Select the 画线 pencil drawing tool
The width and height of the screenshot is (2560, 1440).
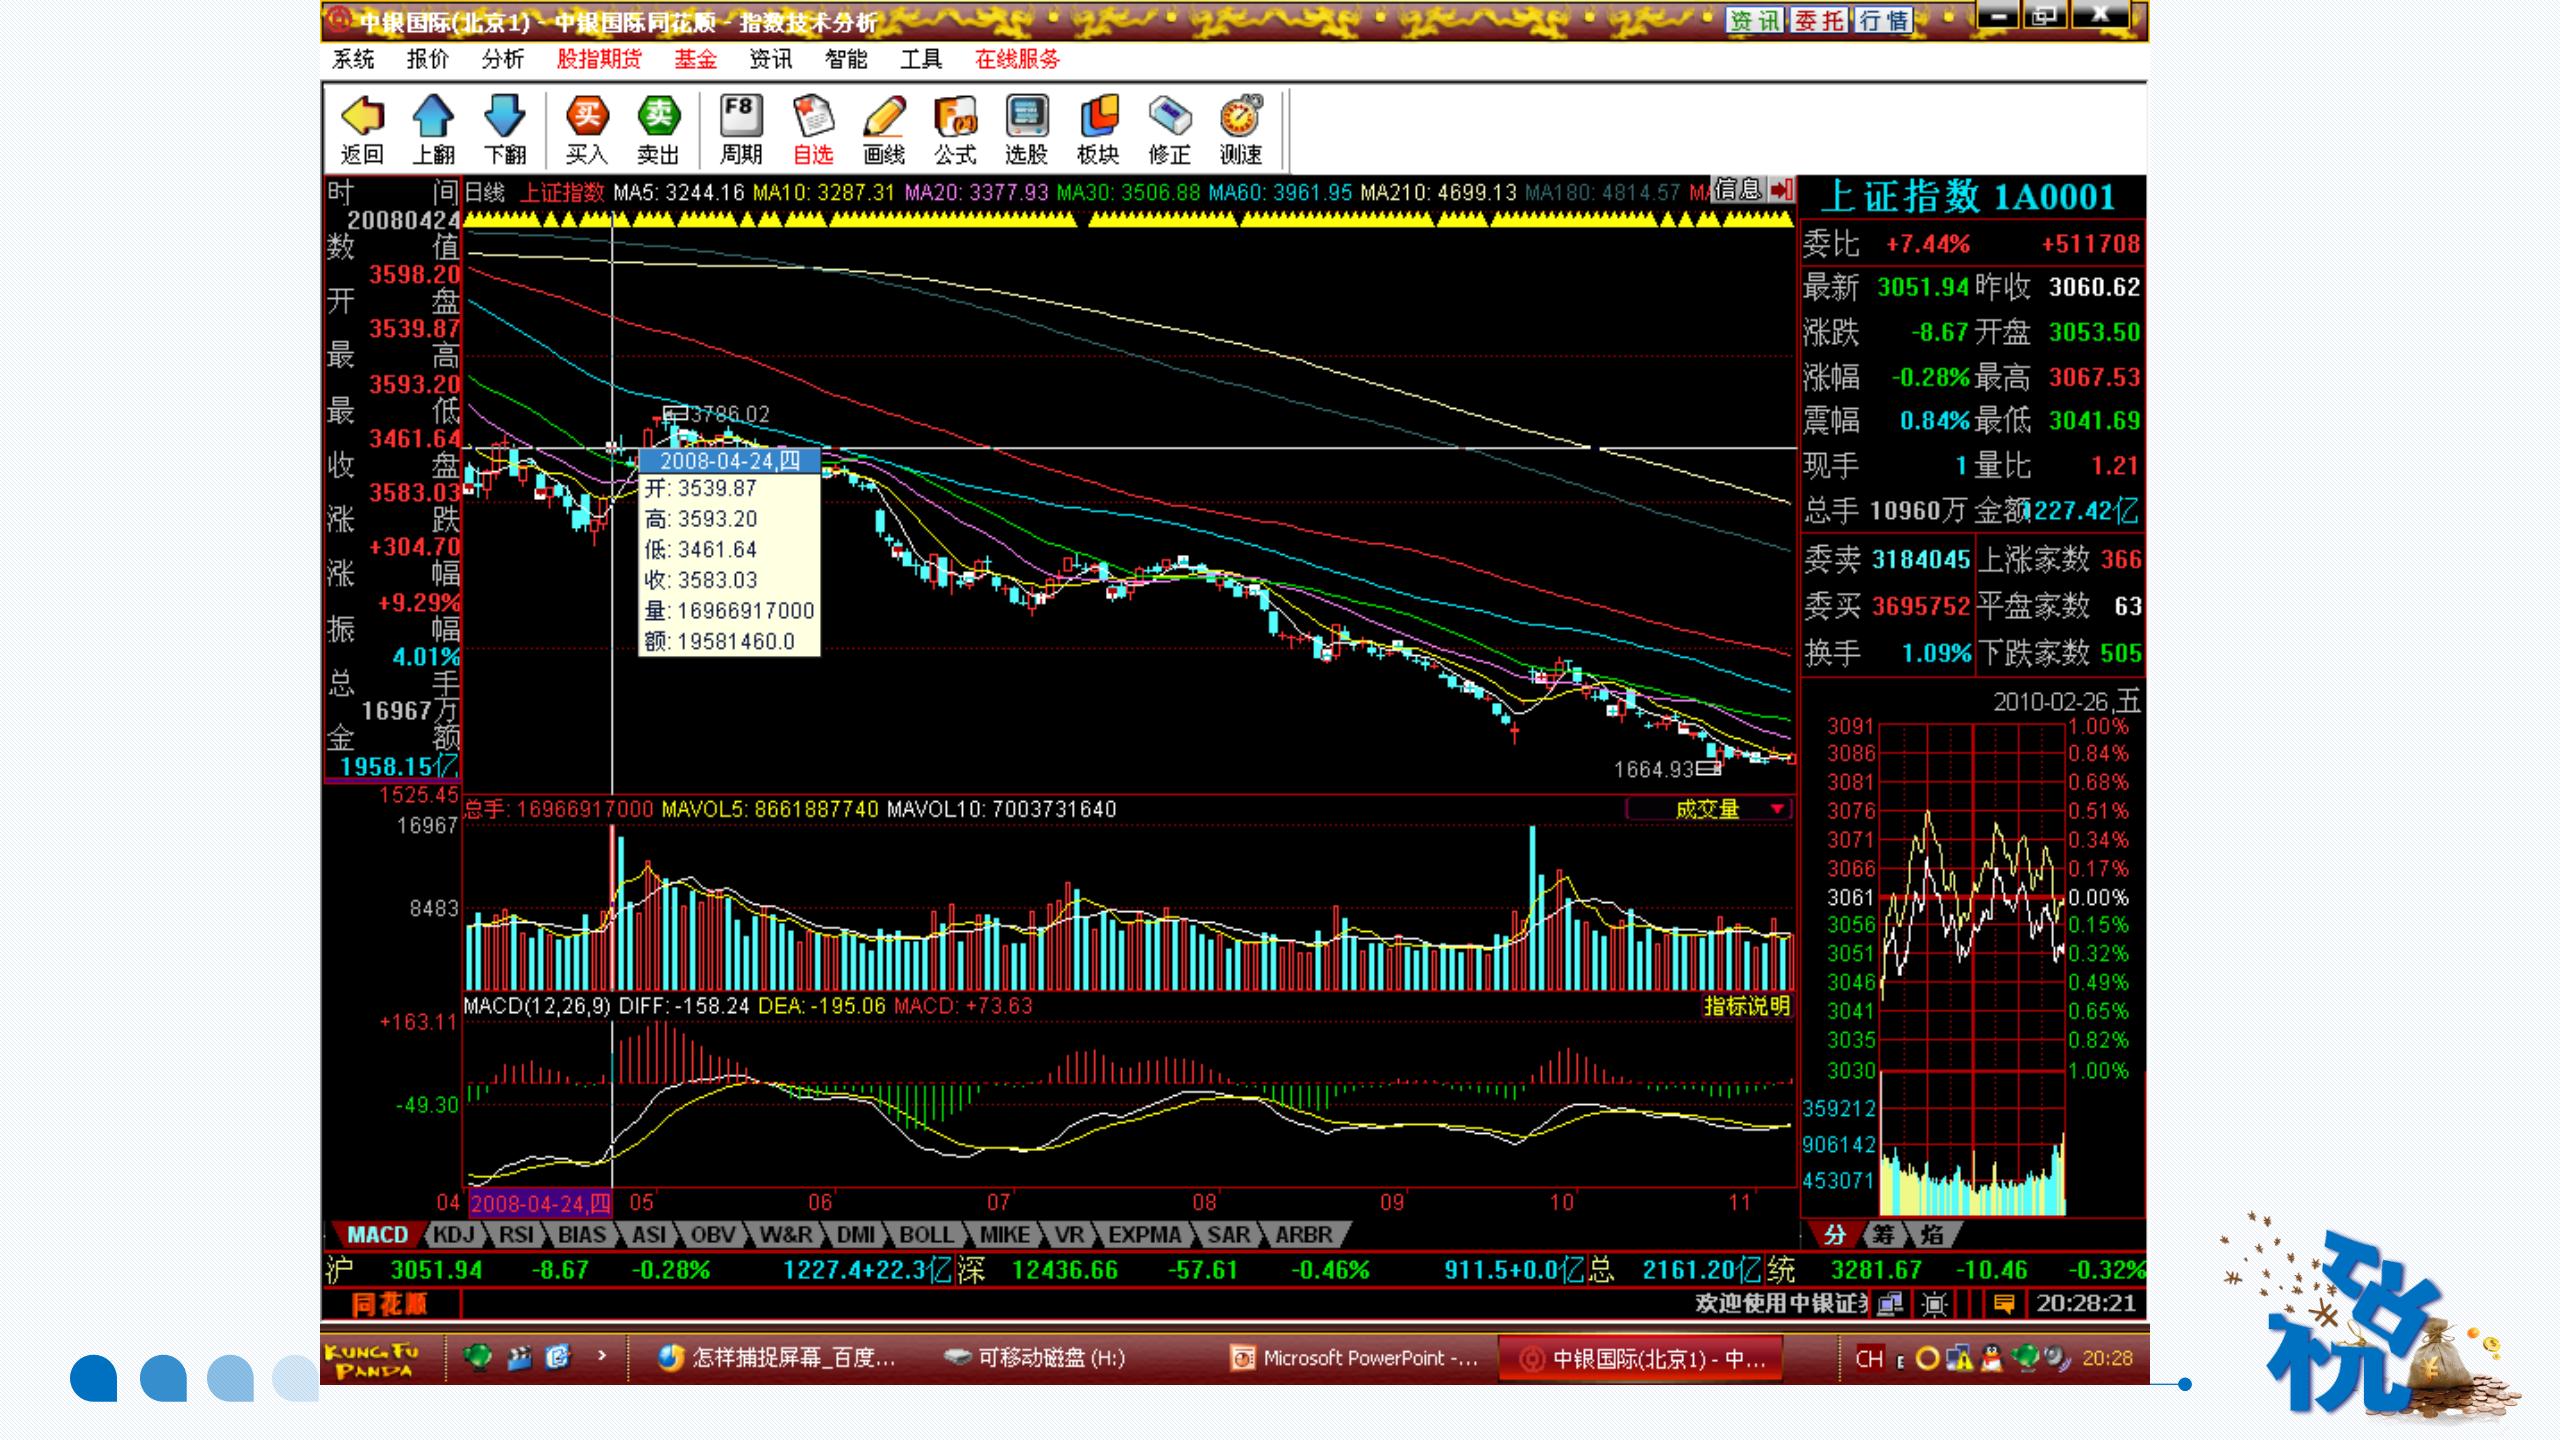coord(884,119)
